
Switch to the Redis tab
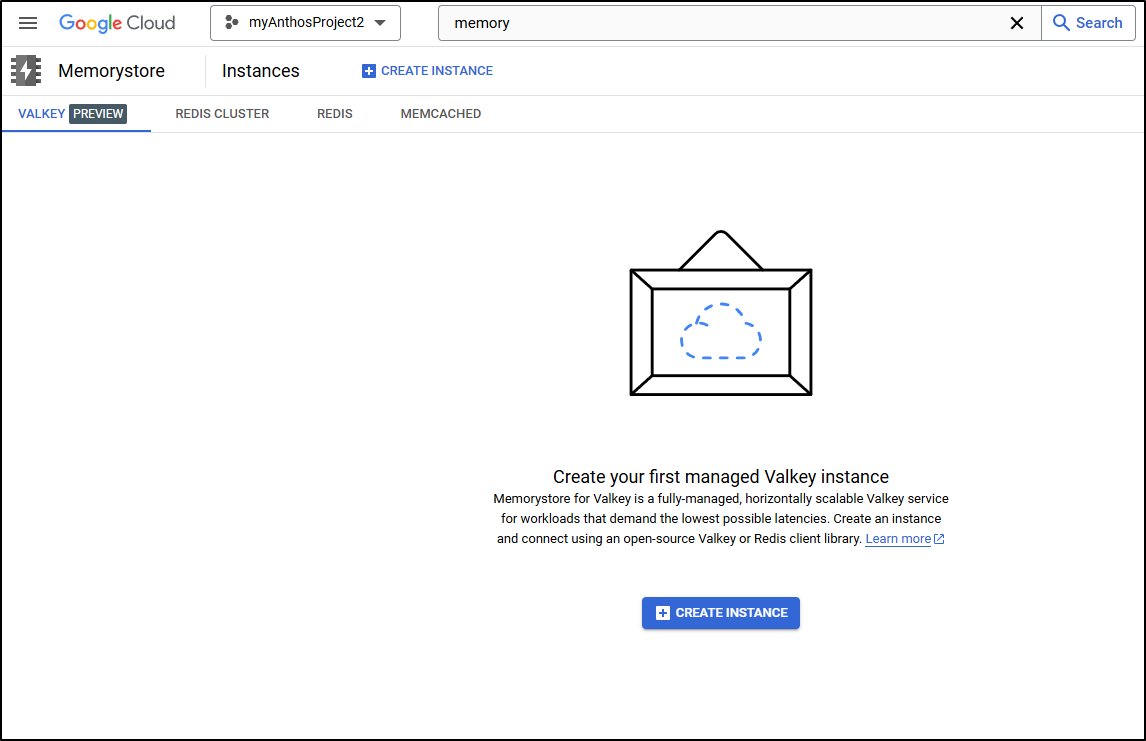coord(335,114)
